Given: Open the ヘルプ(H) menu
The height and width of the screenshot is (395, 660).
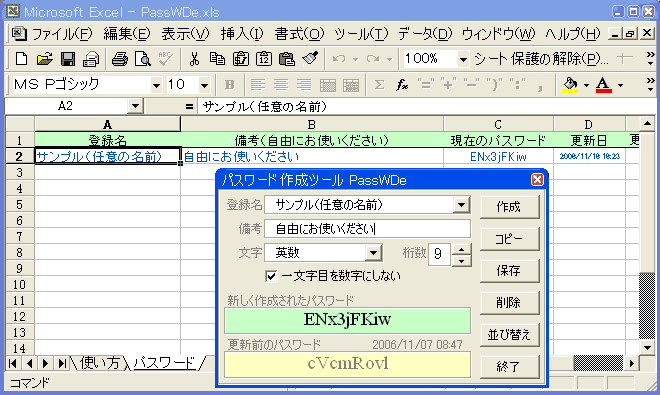Looking at the screenshot, I should point(572,34).
